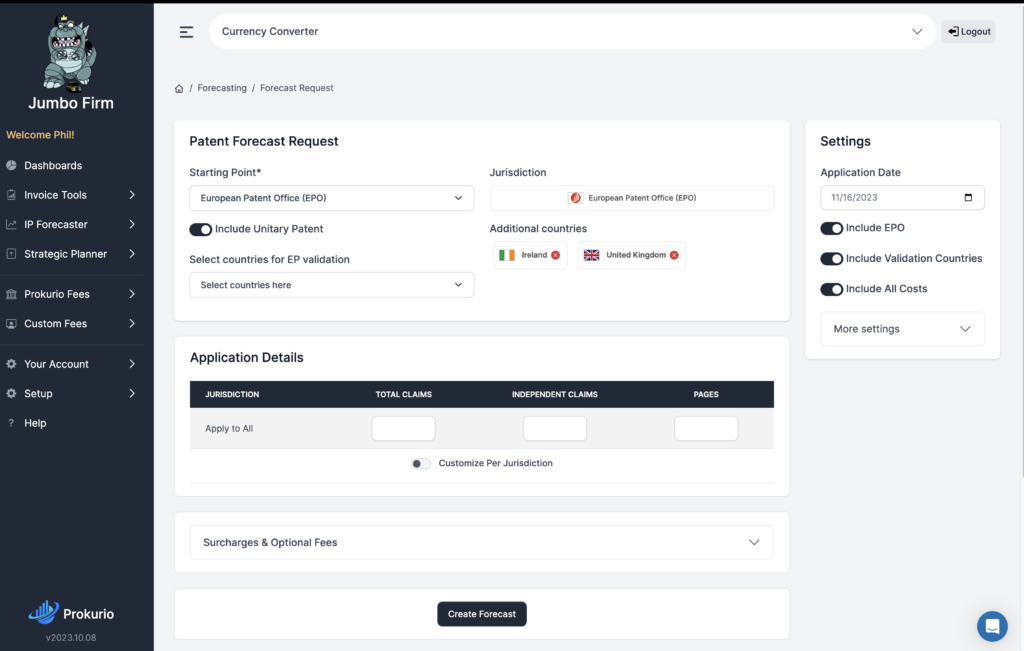This screenshot has width=1024, height=651.
Task: Click the Strategic Planner sidebar icon
Action: tap(11, 253)
